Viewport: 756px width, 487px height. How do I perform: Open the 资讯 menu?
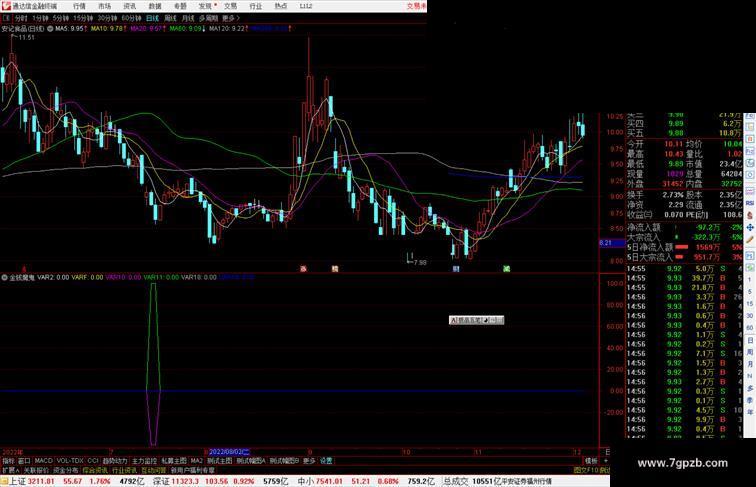pos(129,6)
